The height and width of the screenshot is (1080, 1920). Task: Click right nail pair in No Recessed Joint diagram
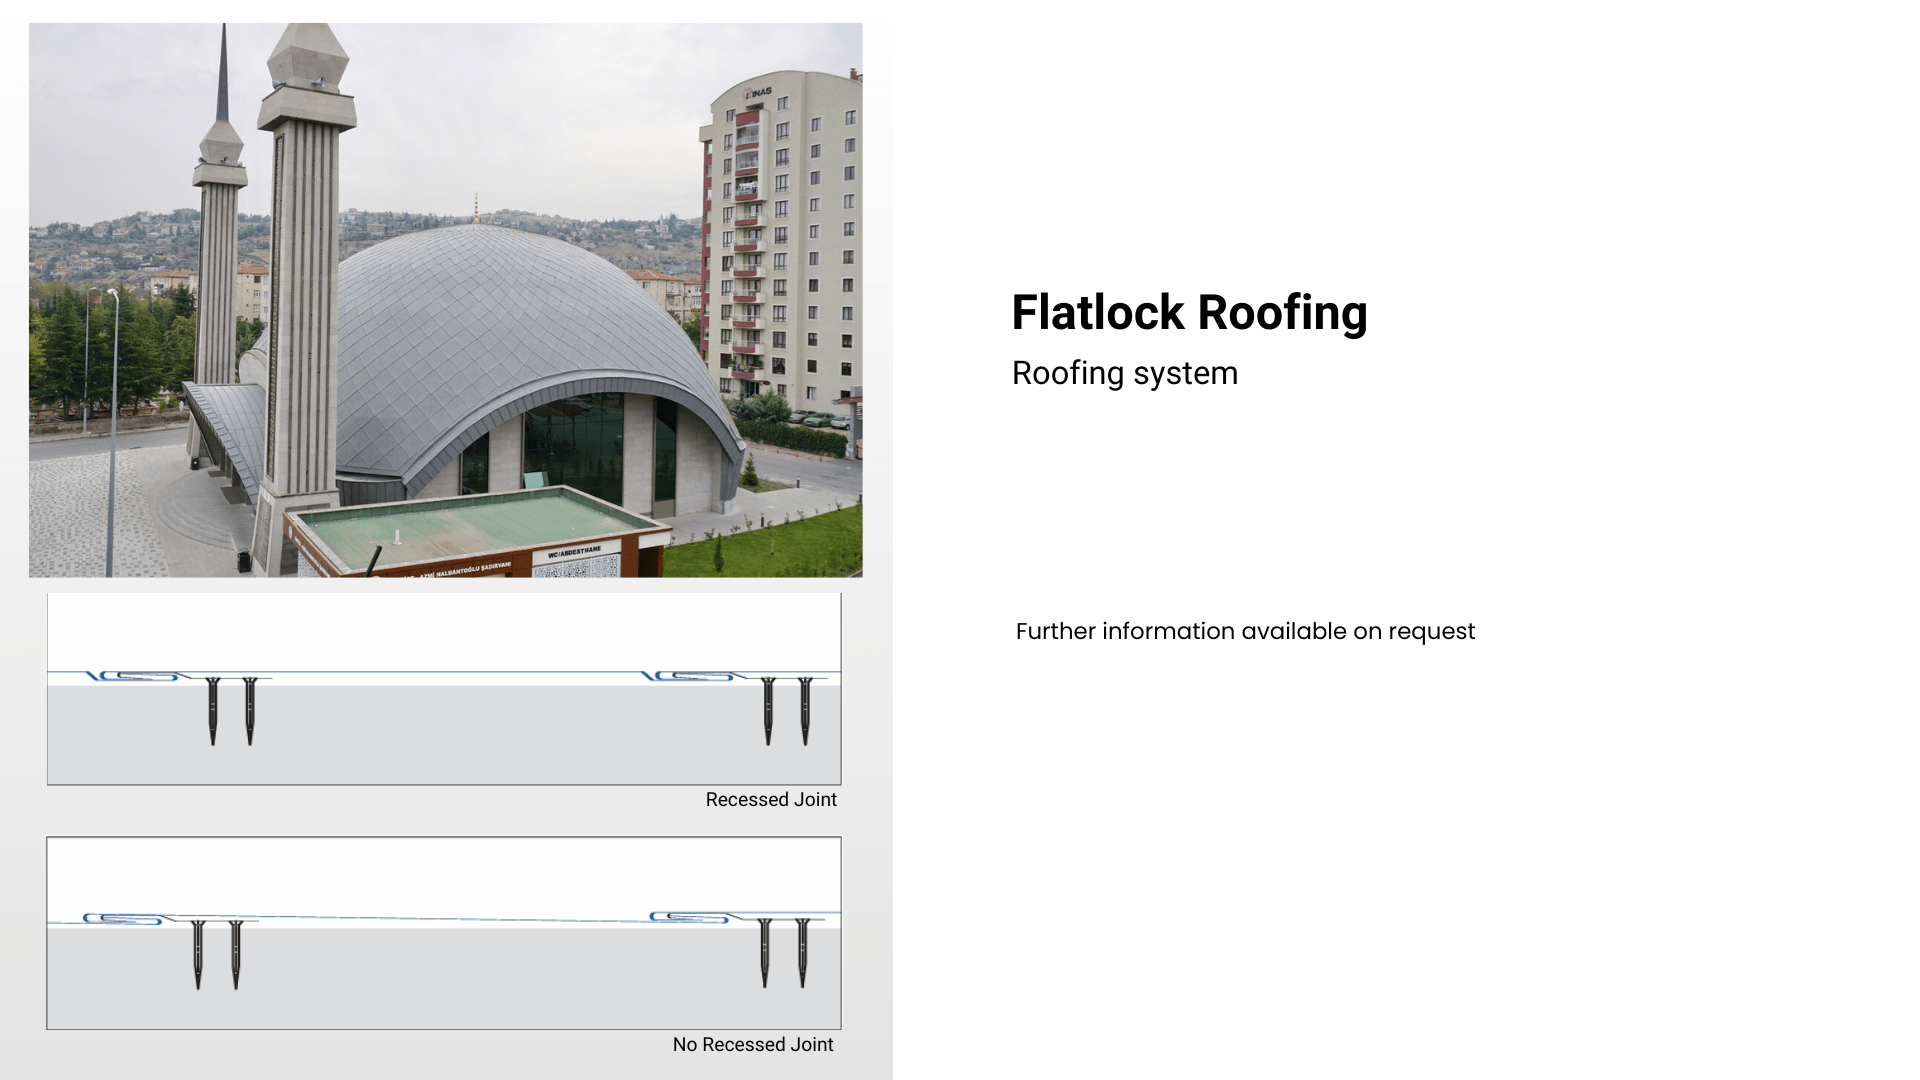(x=783, y=952)
